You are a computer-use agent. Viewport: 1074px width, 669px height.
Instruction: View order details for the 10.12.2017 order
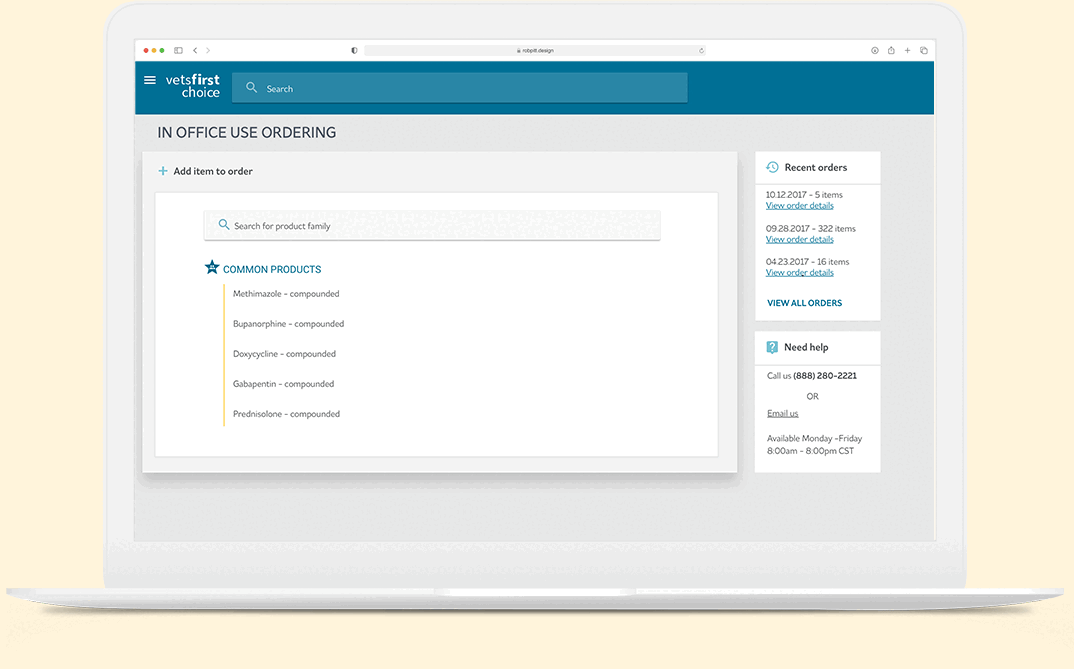coord(799,206)
